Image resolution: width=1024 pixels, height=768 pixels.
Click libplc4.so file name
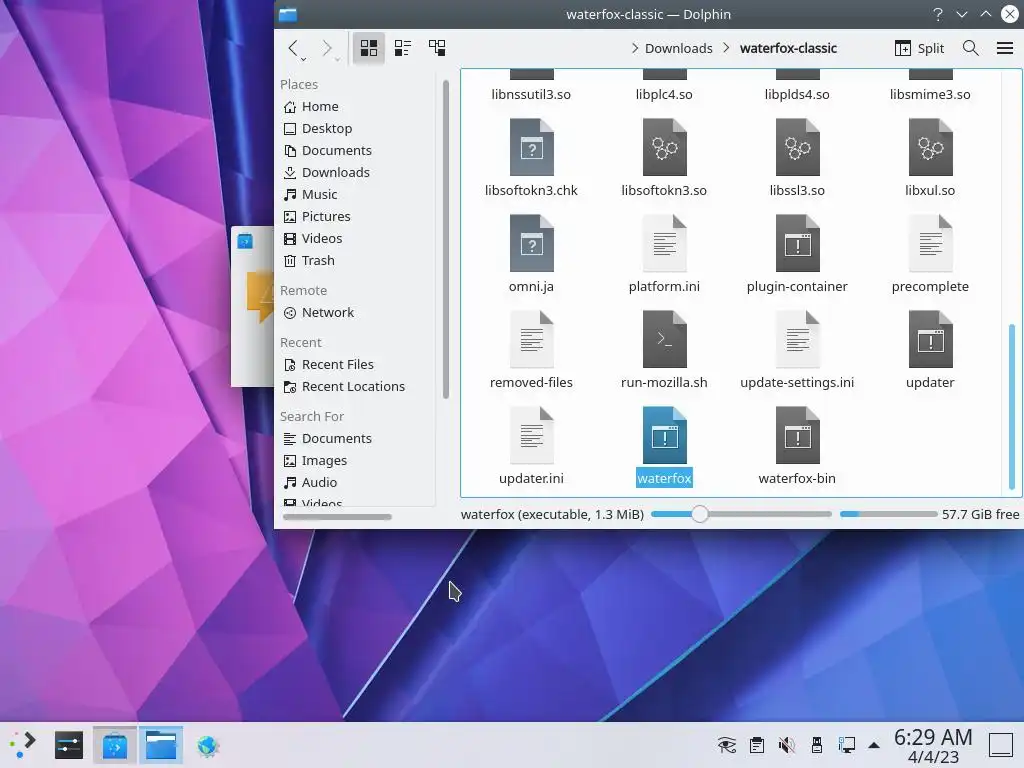tap(664, 95)
